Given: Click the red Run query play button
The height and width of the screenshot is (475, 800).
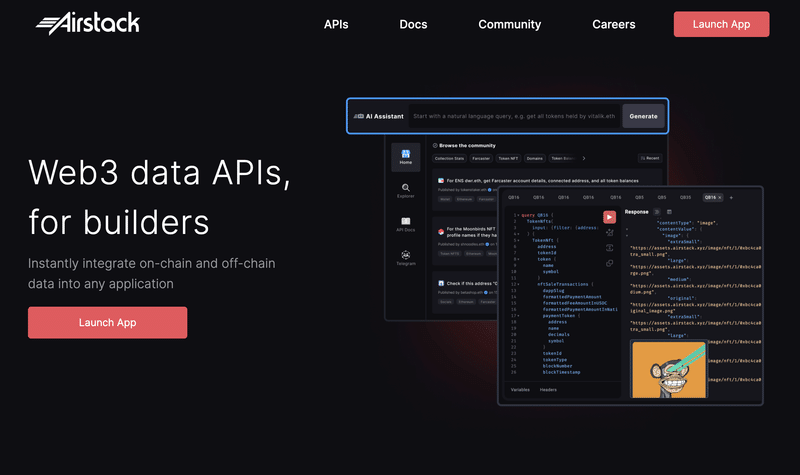Looking at the screenshot, I should (609, 217).
